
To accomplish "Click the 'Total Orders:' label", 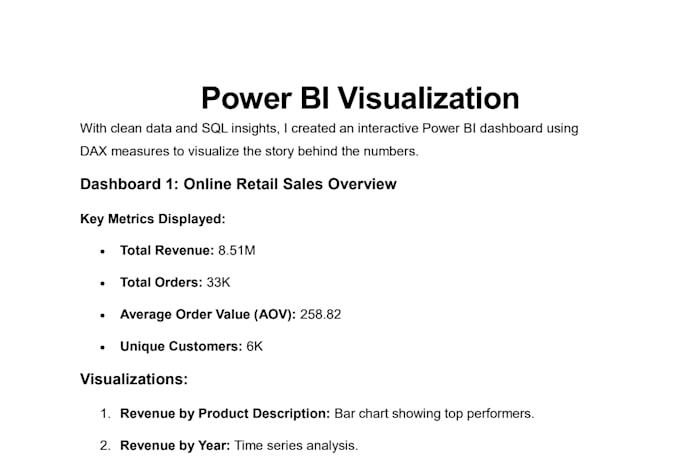I will coord(161,282).
